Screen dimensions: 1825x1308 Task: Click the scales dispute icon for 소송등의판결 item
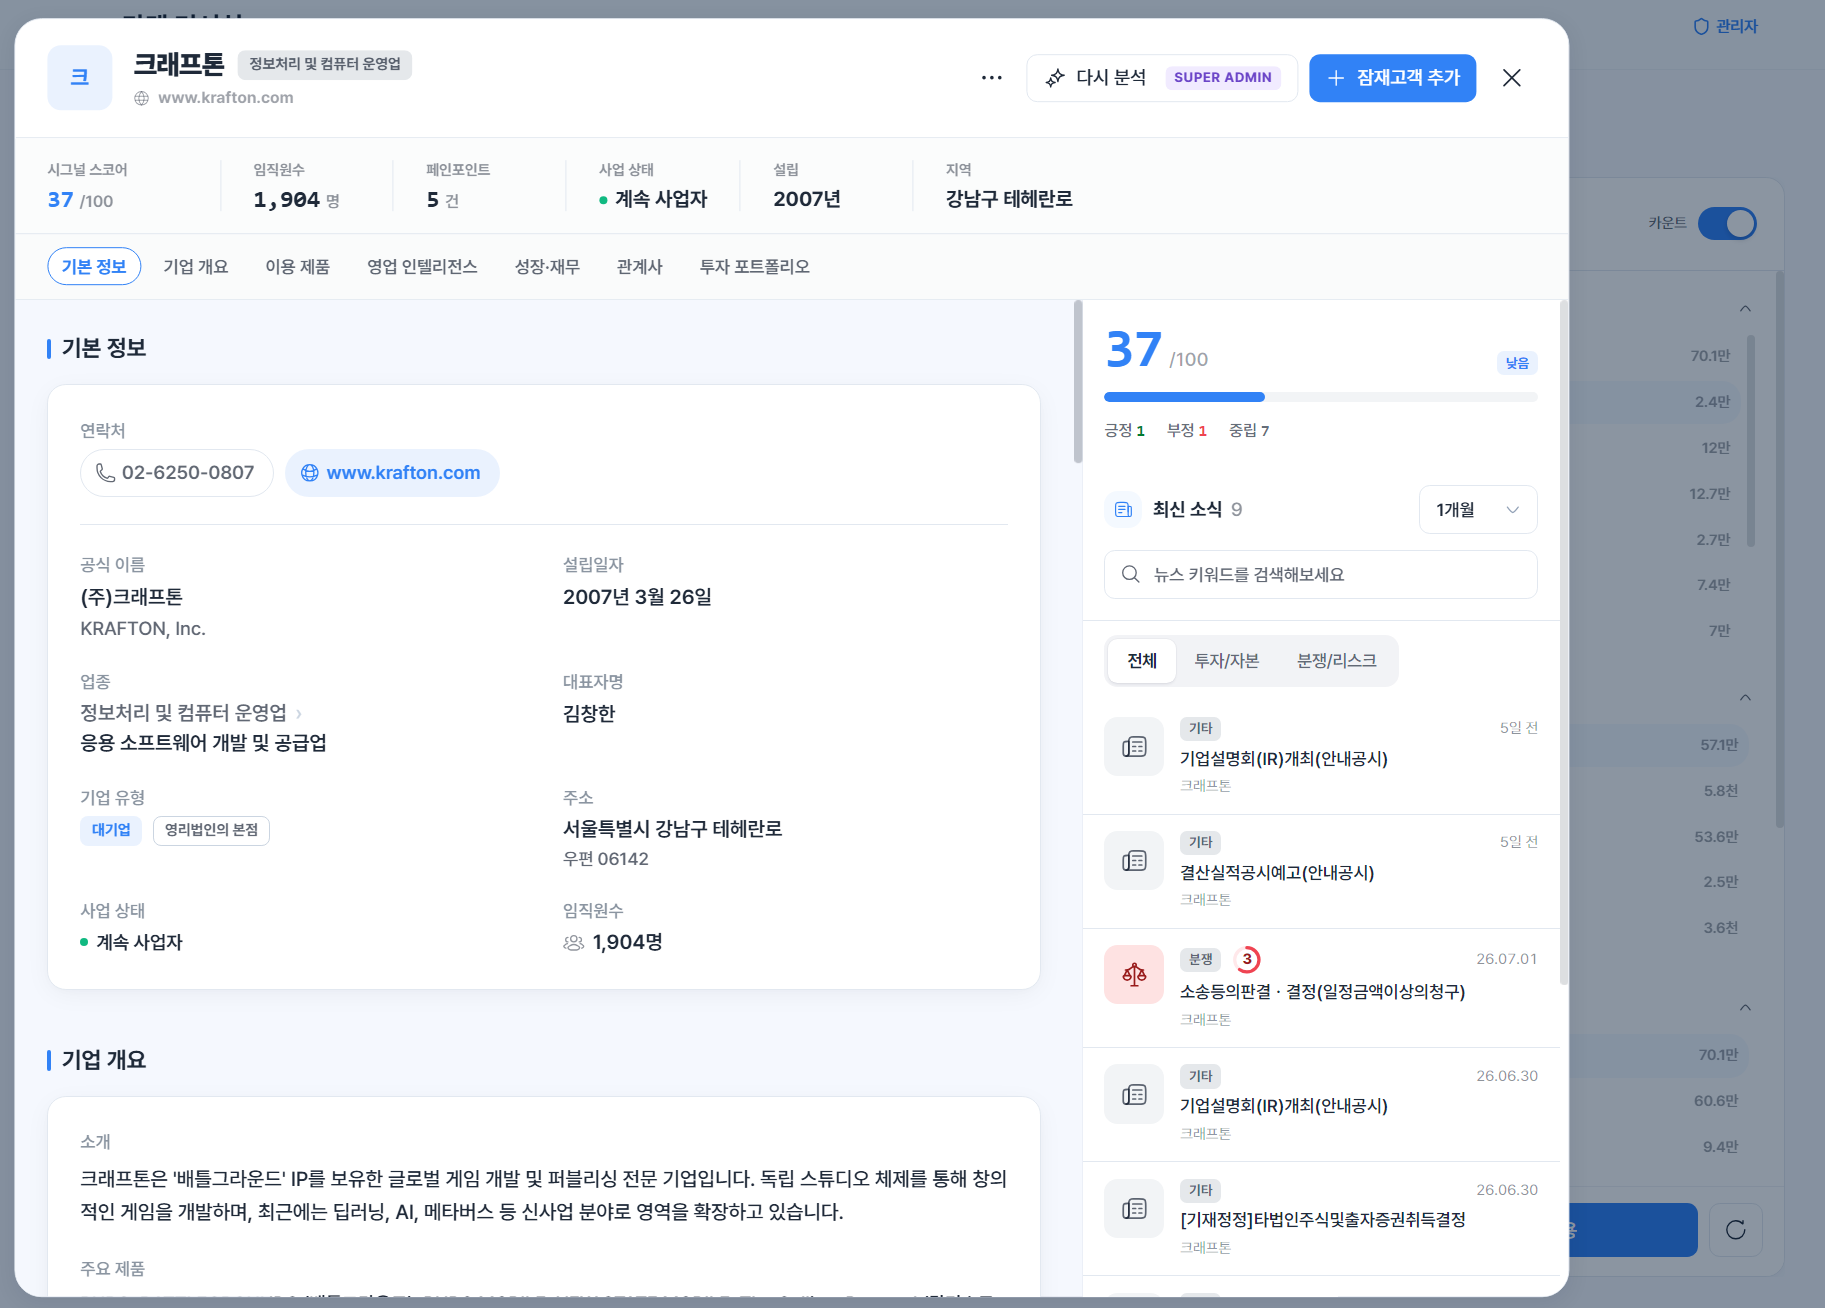click(x=1134, y=974)
